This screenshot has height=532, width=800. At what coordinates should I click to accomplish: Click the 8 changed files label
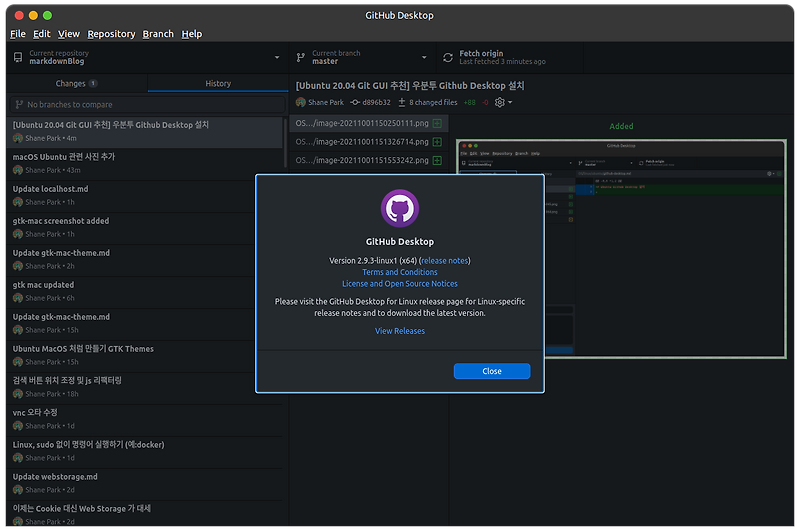(433, 103)
